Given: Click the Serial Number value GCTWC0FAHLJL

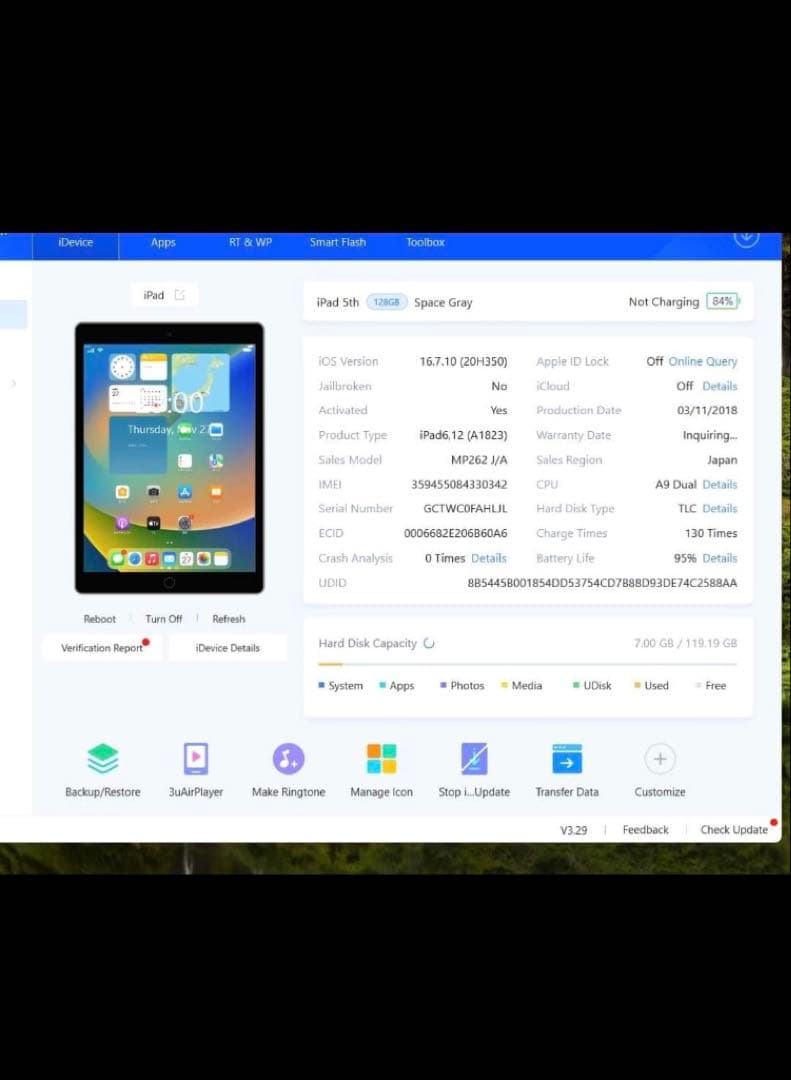Looking at the screenshot, I should [465, 508].
